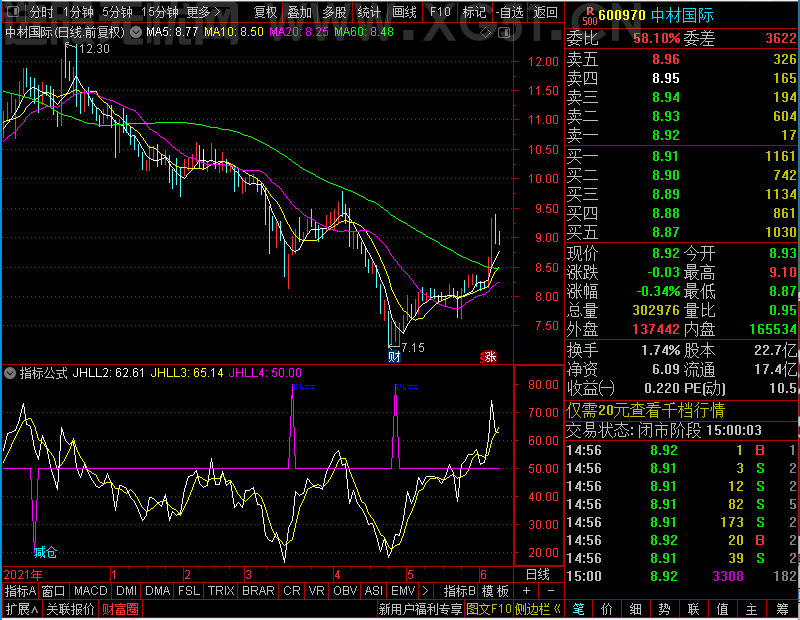Viewport: 800px width, 620px height.
Task: Click the 指标A indicator button
Action: pyautogui.click(x=20, y=591)
